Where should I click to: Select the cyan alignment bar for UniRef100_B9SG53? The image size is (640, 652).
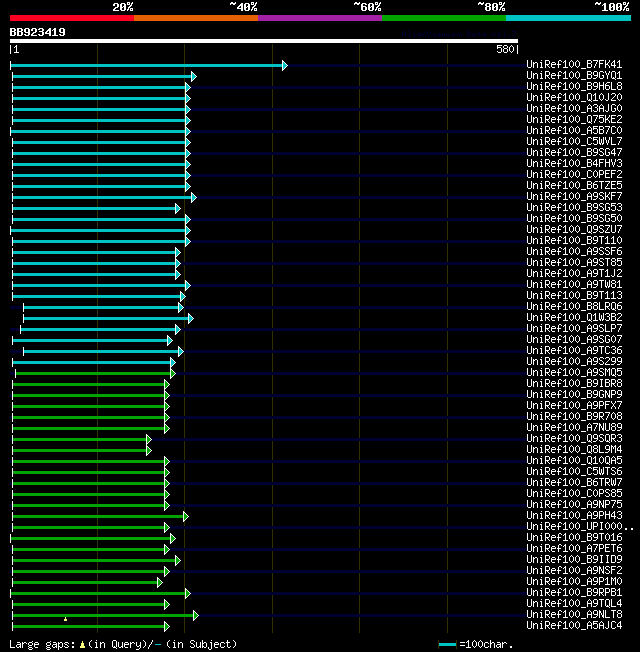point(94,208)
